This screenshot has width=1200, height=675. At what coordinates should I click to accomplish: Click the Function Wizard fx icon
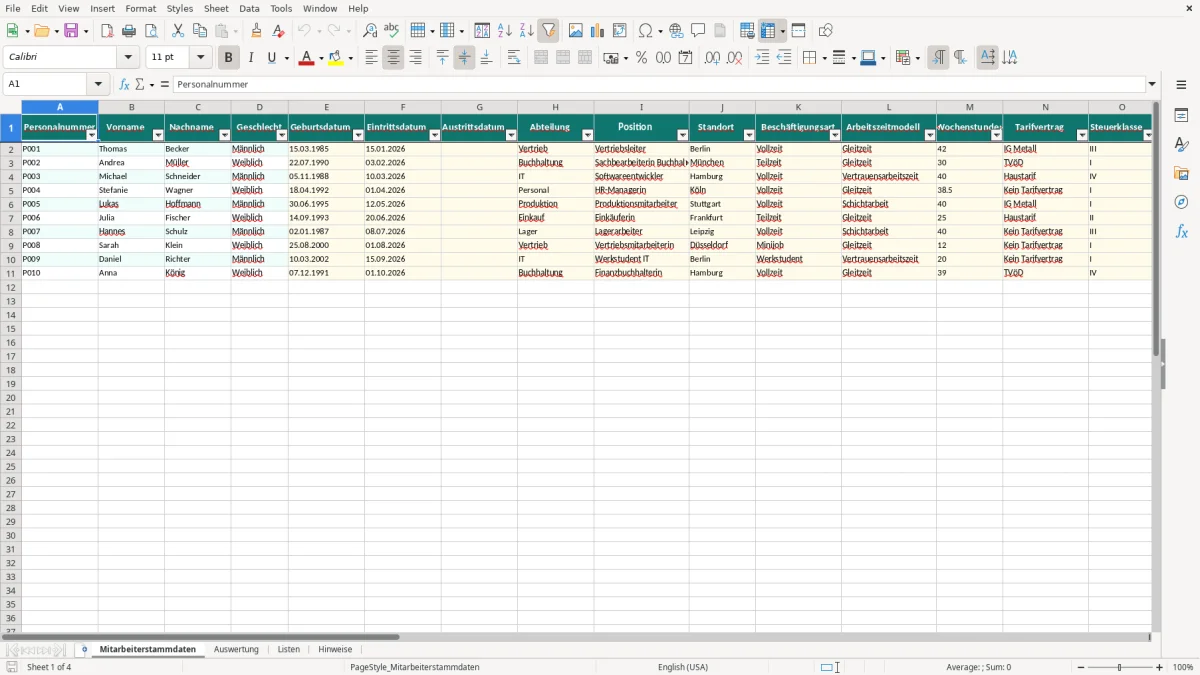click(125, 85)
